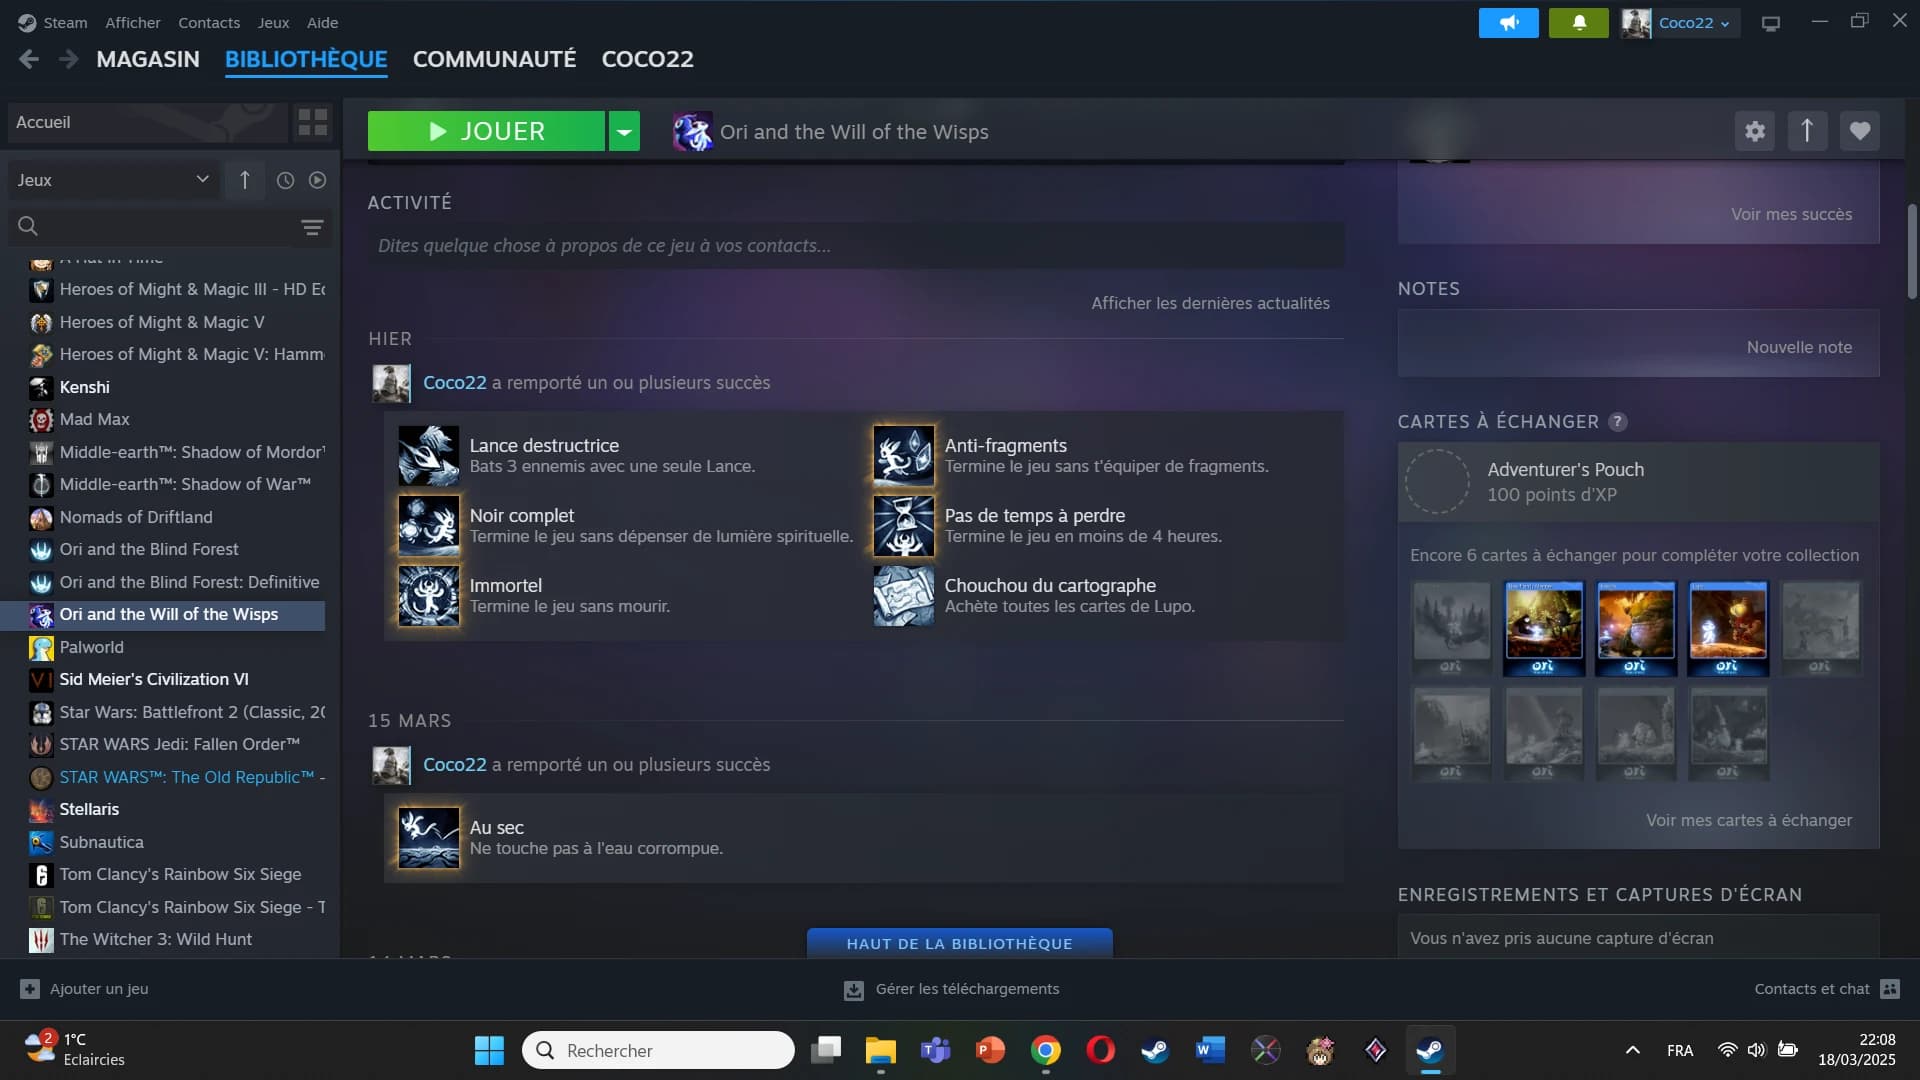Image resolution: width=1920 pixels, height=1080 pixels.
Task: Open Voir mes succès link
Action: click(1791, 214)
